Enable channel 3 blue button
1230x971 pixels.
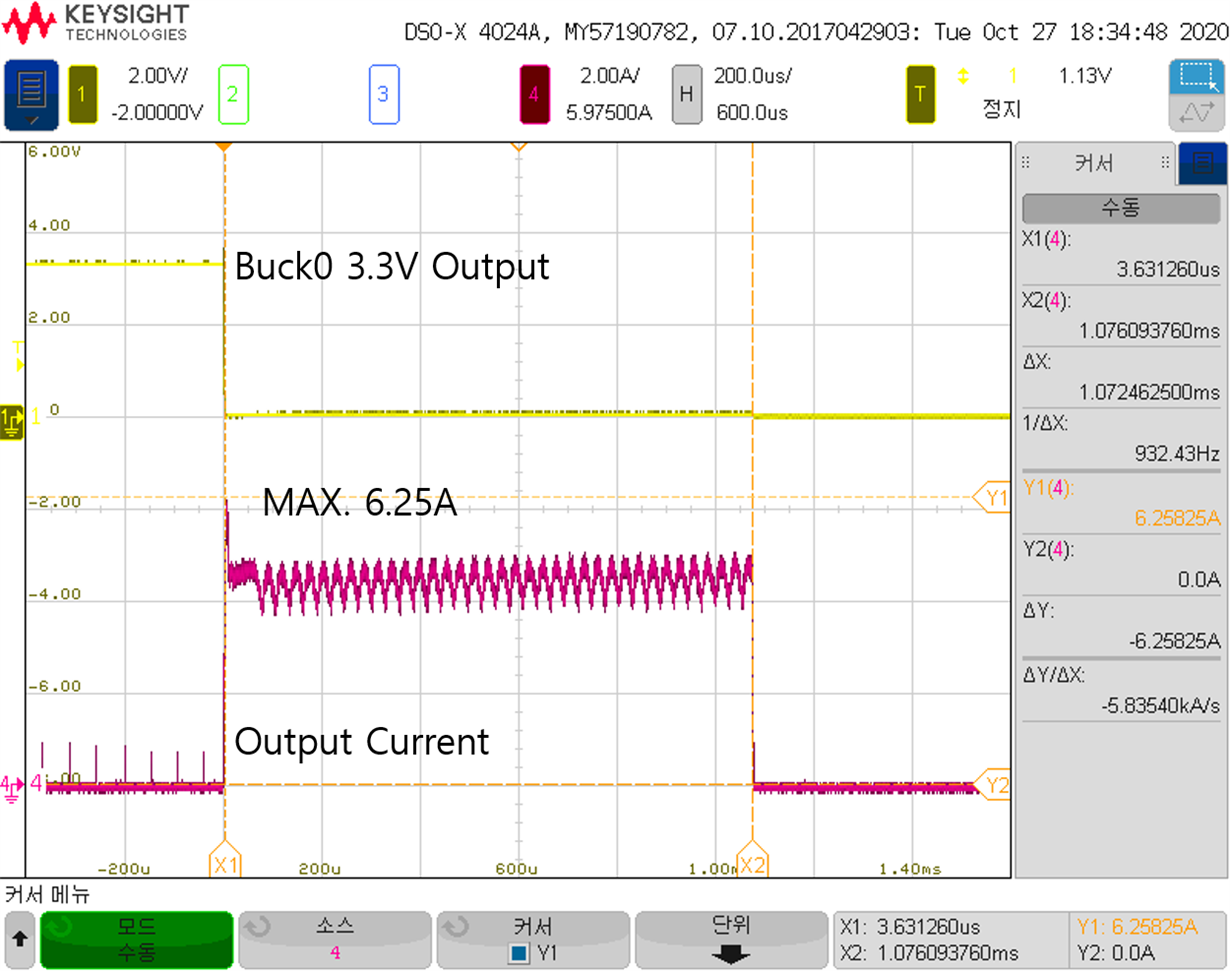[383, 95]
